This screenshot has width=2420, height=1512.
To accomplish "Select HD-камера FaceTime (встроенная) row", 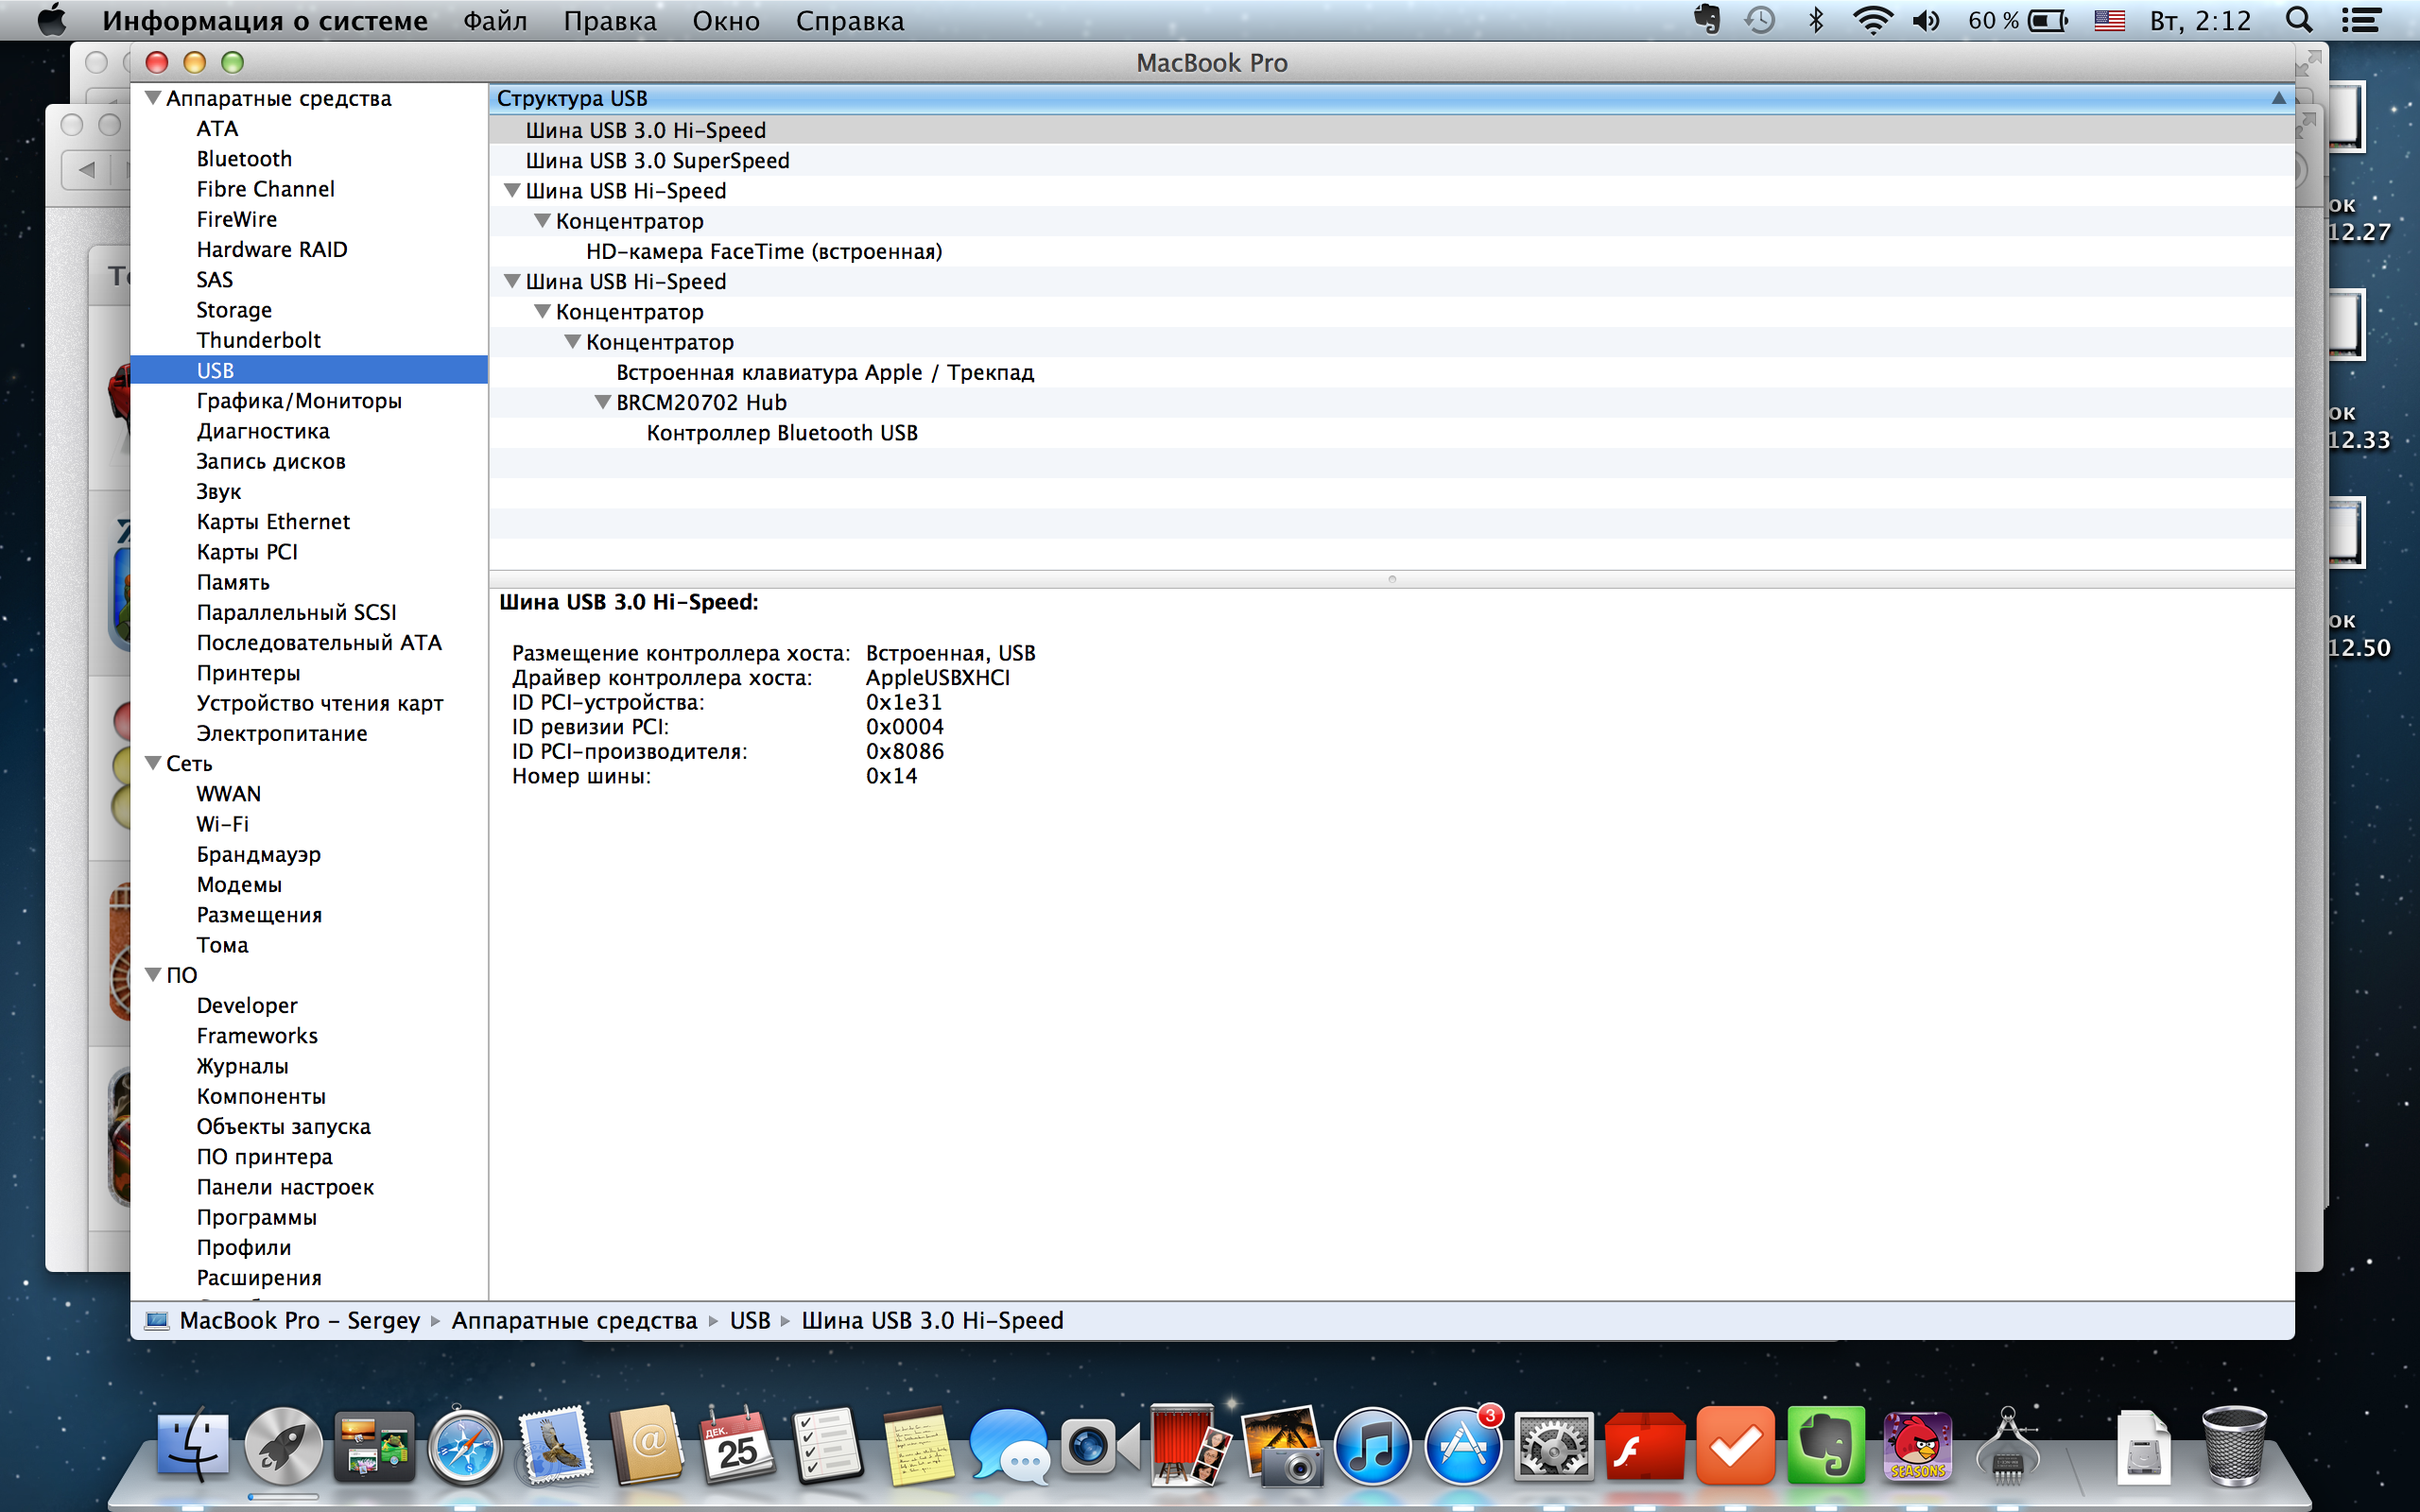I will pyautogui.click(x=1391, y=251).
